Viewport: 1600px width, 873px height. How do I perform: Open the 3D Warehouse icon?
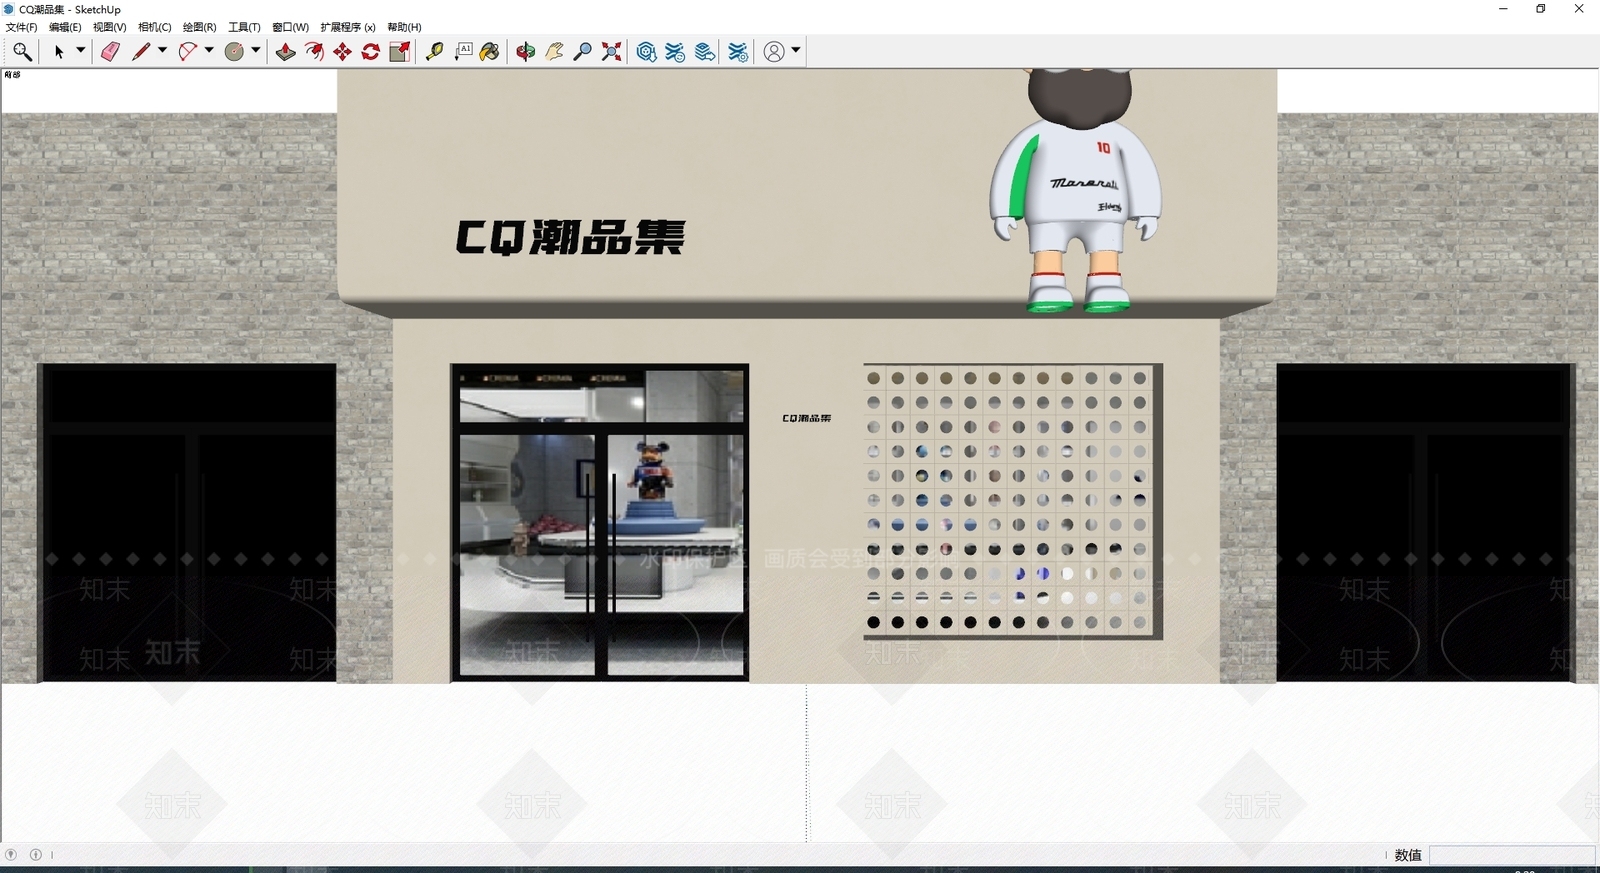(x=647, y=52)
